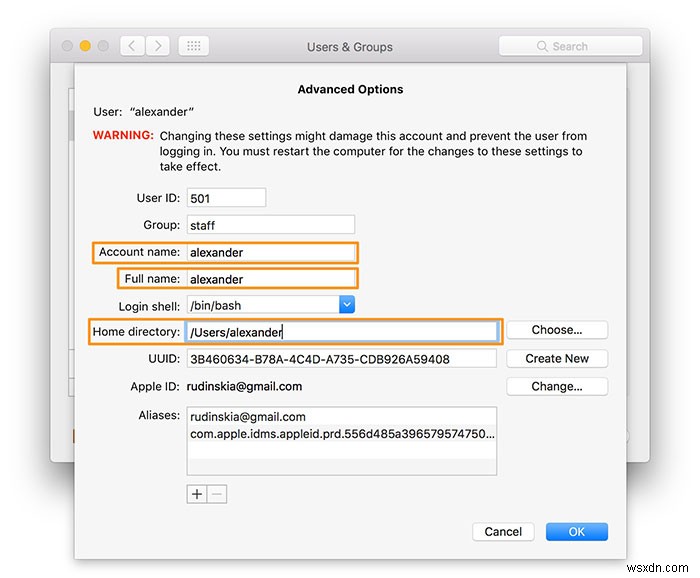Click the UUID field

pyautogui.click(x=342, y=359)
